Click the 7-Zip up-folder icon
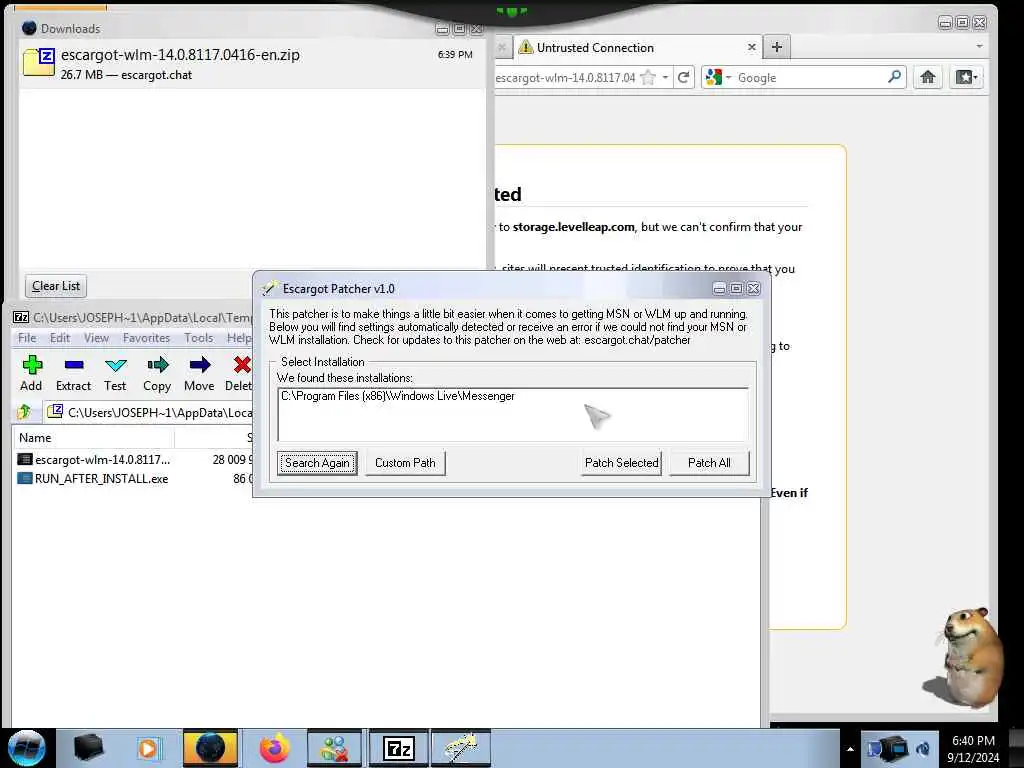 25,412
